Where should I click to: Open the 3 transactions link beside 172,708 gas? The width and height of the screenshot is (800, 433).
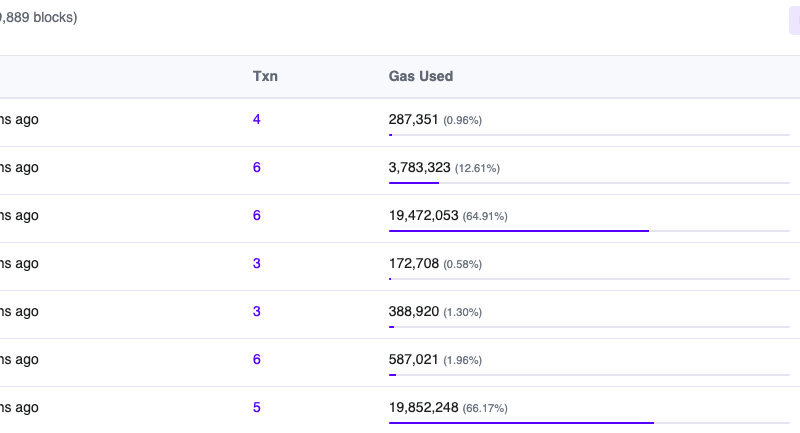coord(257,263)
